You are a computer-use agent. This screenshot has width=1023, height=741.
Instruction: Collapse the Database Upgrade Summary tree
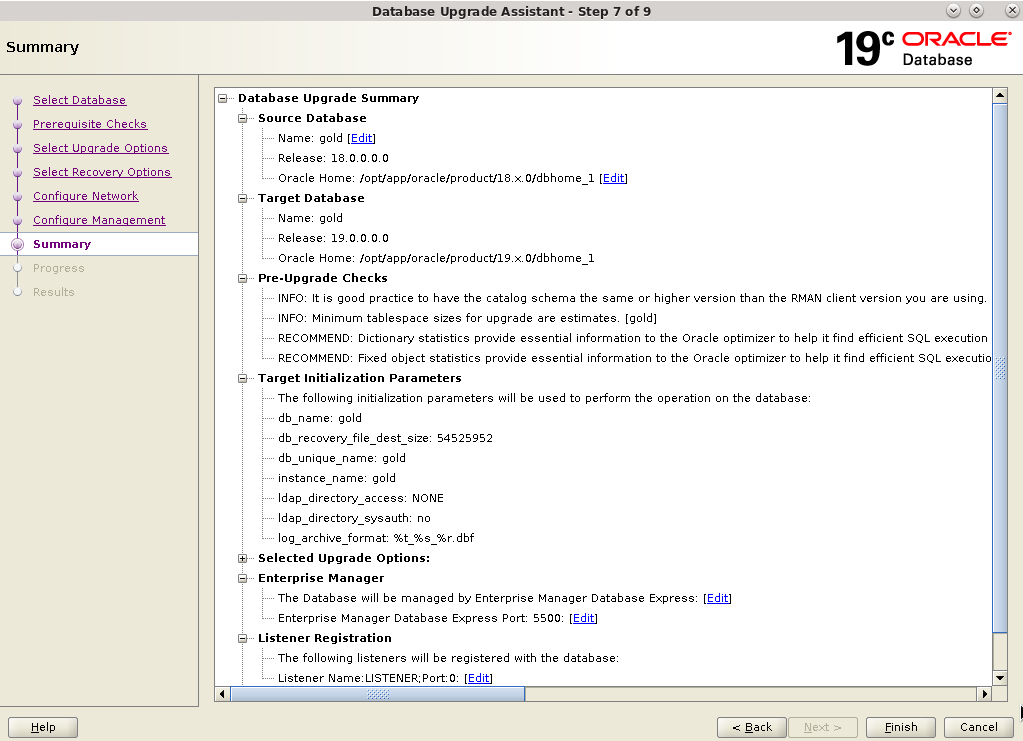point(223,98)
